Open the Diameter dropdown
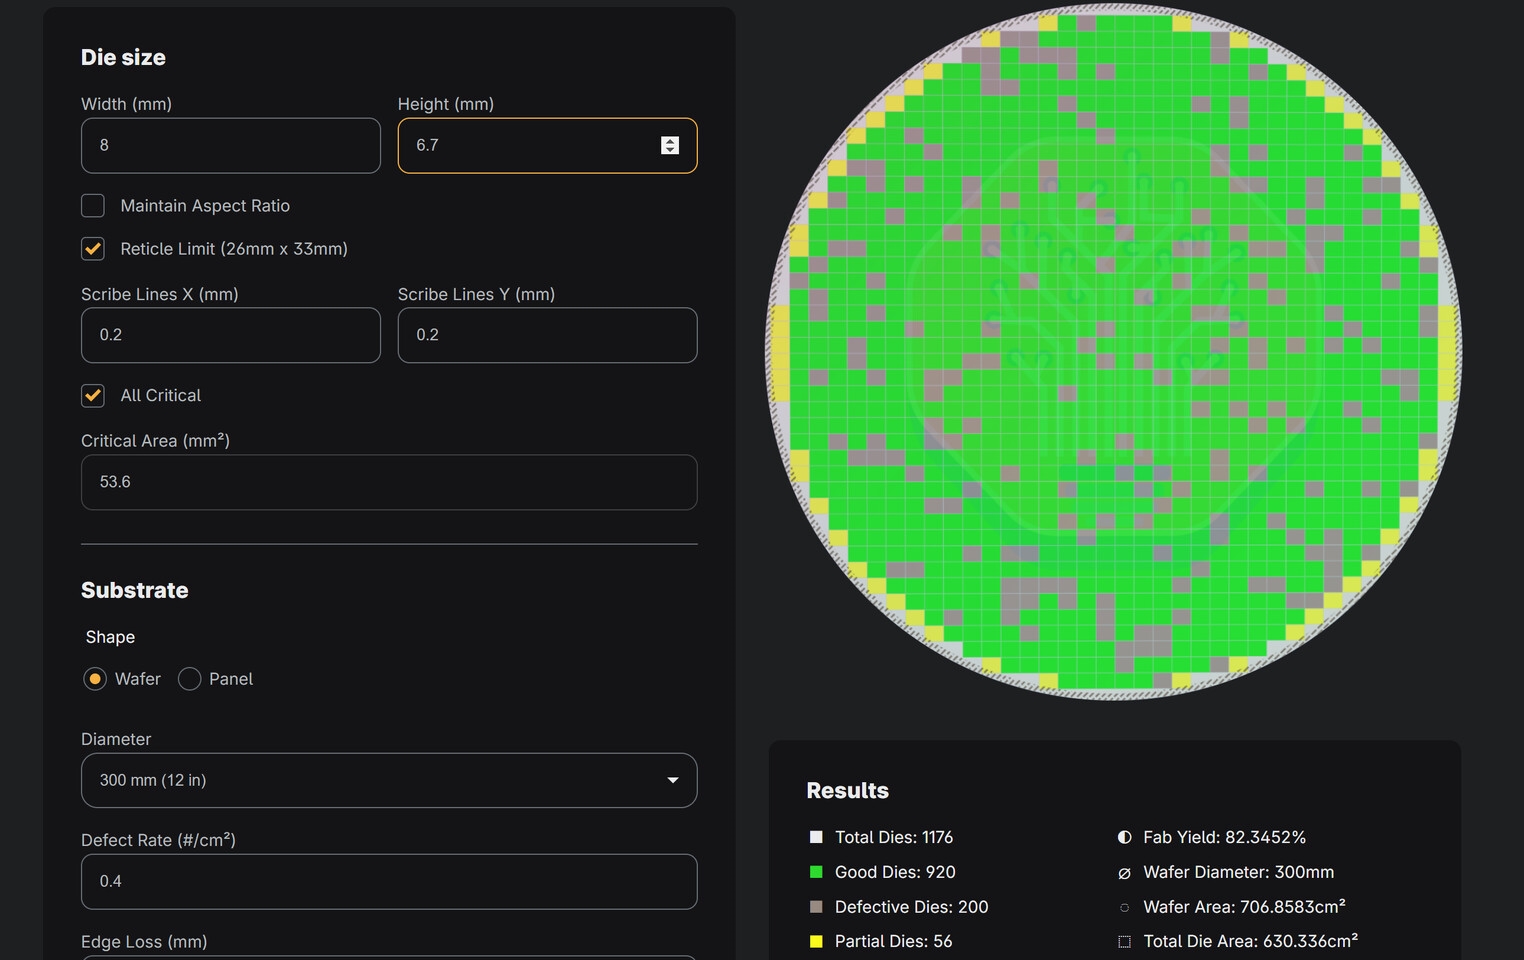This screenshot has height=960, width=1524. click(x=389, y=780)
